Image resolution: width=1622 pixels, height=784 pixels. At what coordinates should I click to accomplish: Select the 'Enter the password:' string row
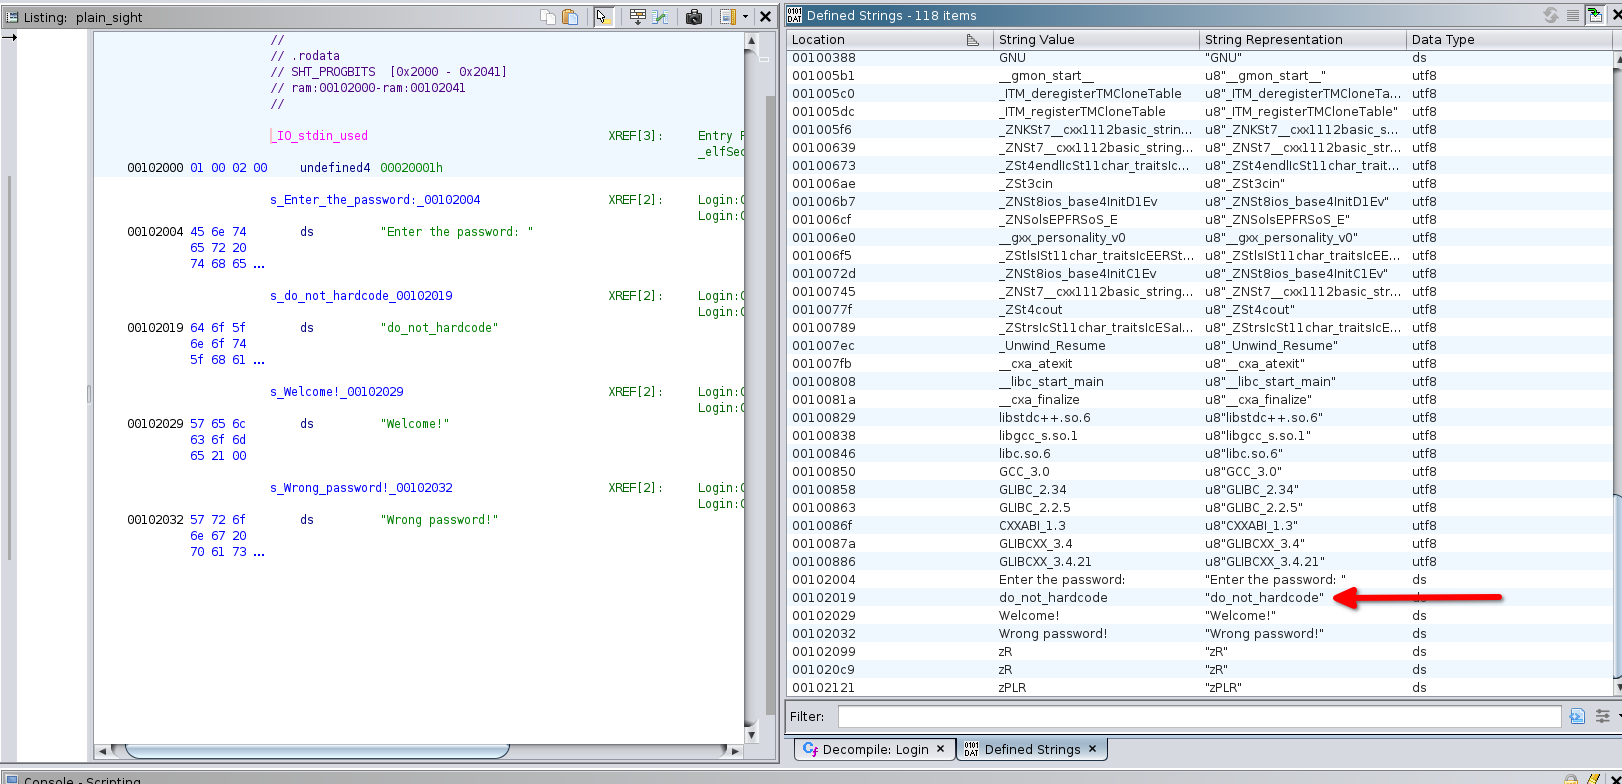pyautogui.click(x=1199, y=580)
